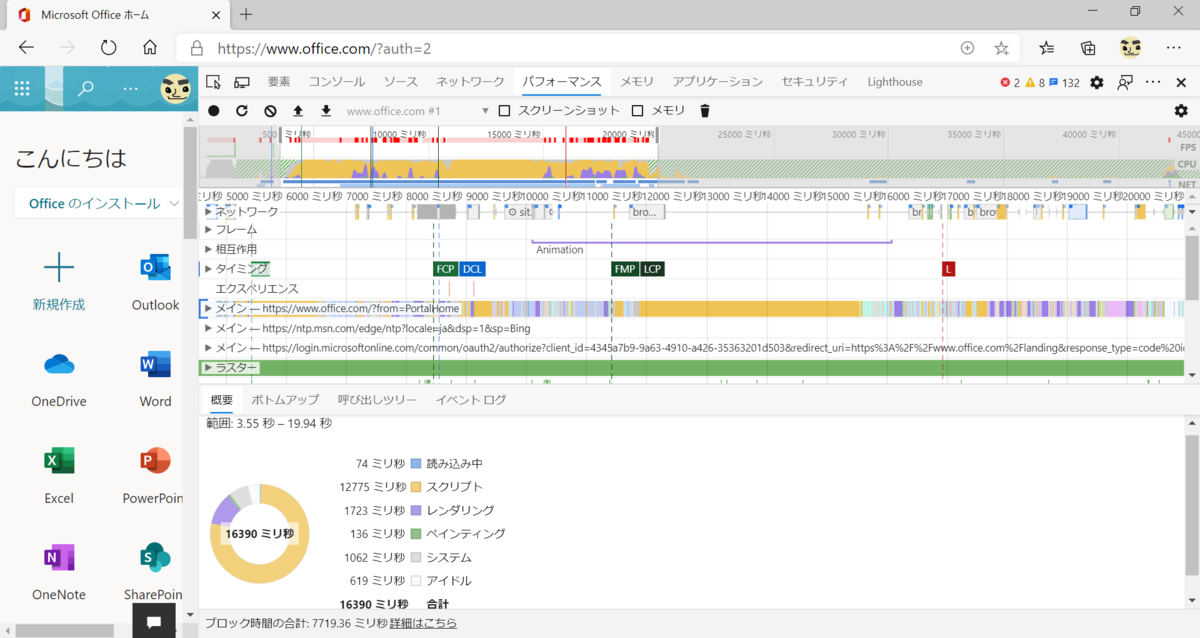Switch to the コンソール tab

point(337,82)
